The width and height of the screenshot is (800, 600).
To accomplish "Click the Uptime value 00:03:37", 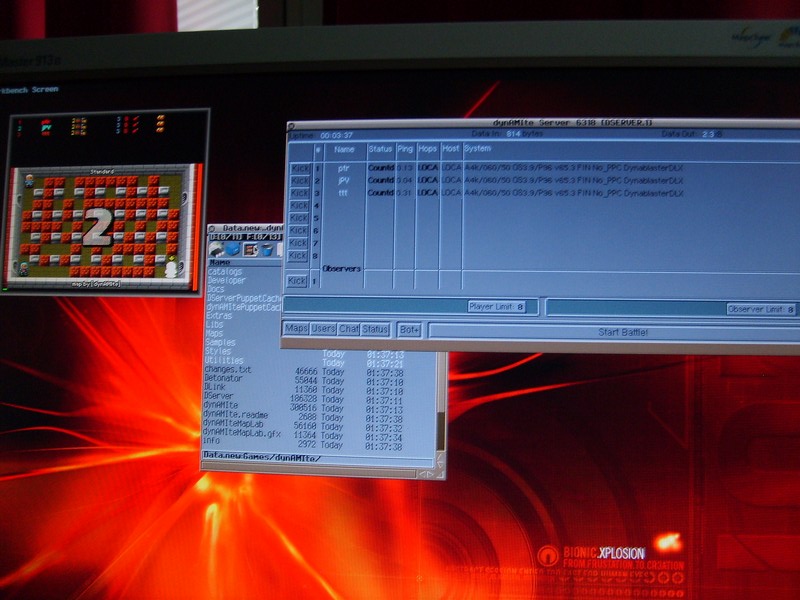I will point(336,136).
